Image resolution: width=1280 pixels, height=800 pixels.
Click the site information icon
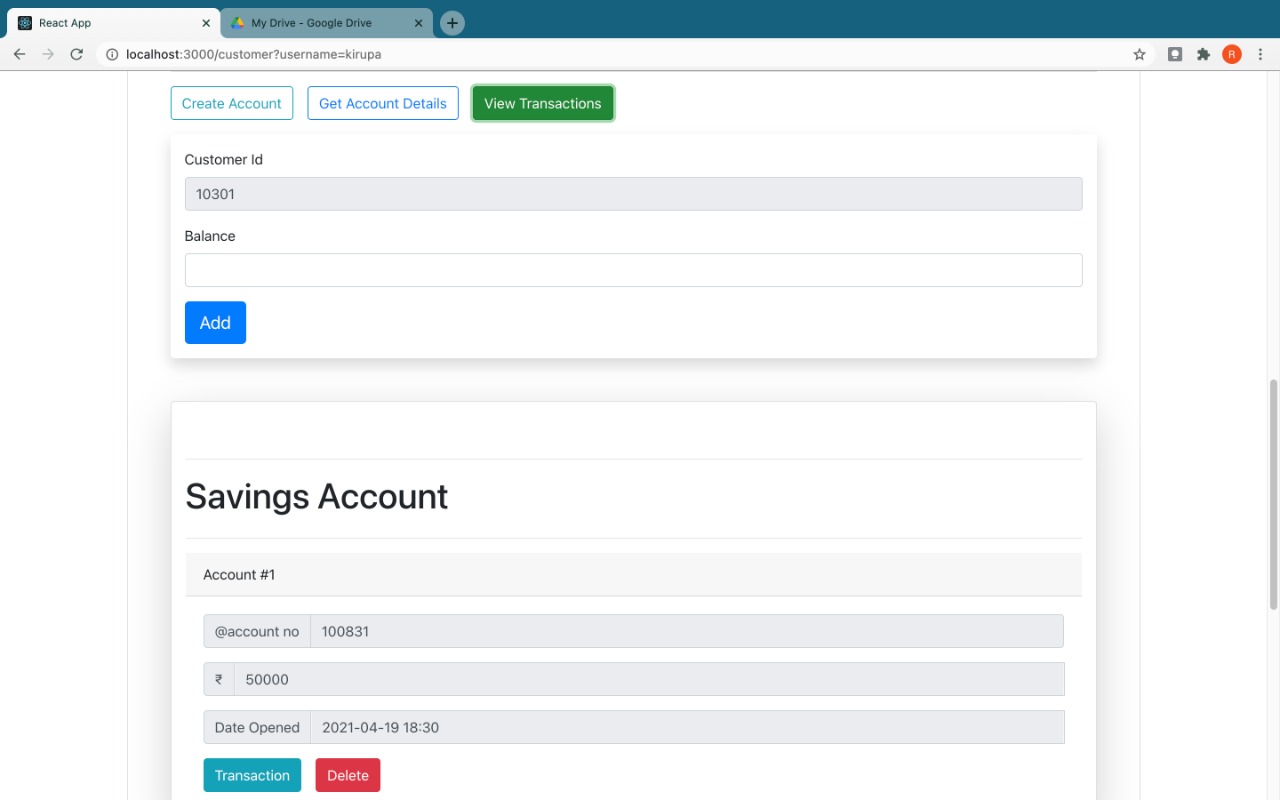tap(112, 54)
